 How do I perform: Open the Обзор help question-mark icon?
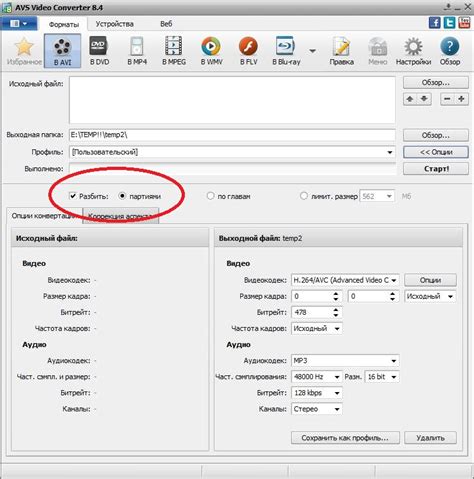[450, 51]
